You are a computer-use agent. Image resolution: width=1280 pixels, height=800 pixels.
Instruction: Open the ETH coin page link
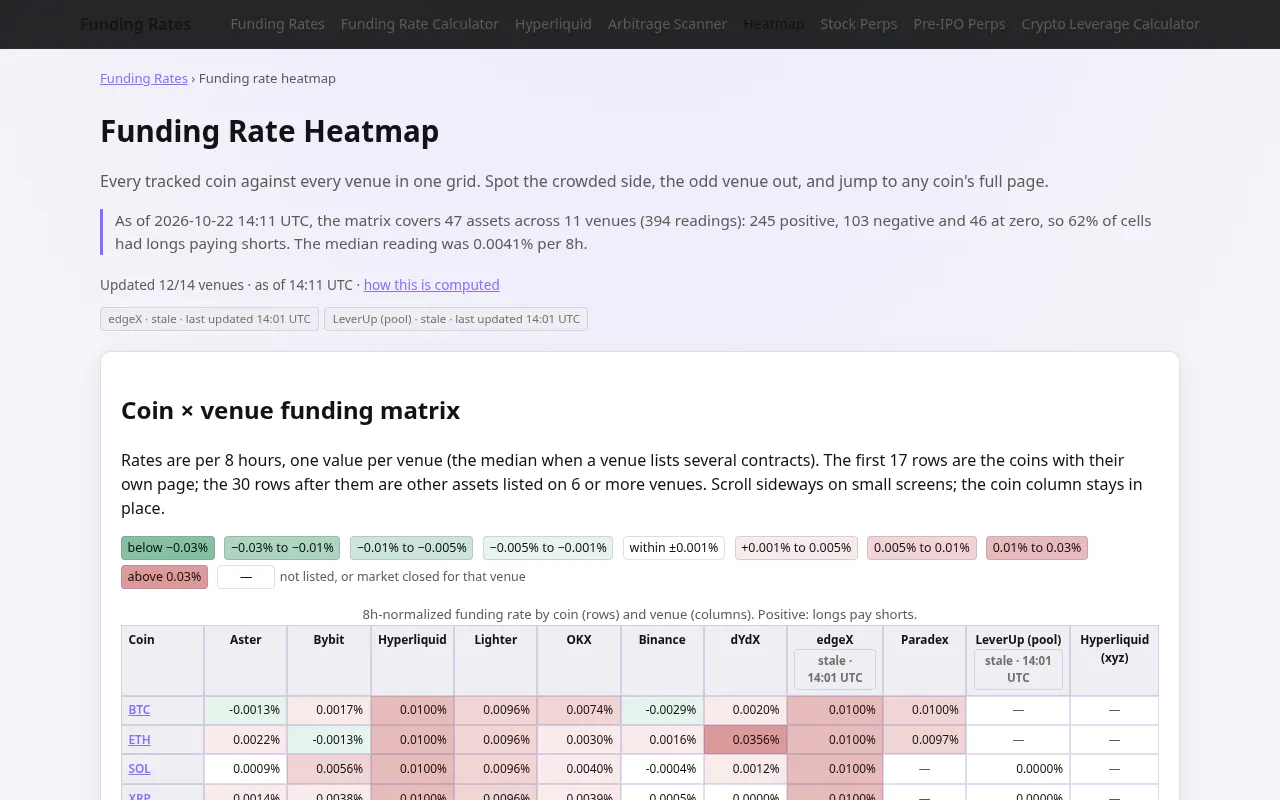click(139, 739)
